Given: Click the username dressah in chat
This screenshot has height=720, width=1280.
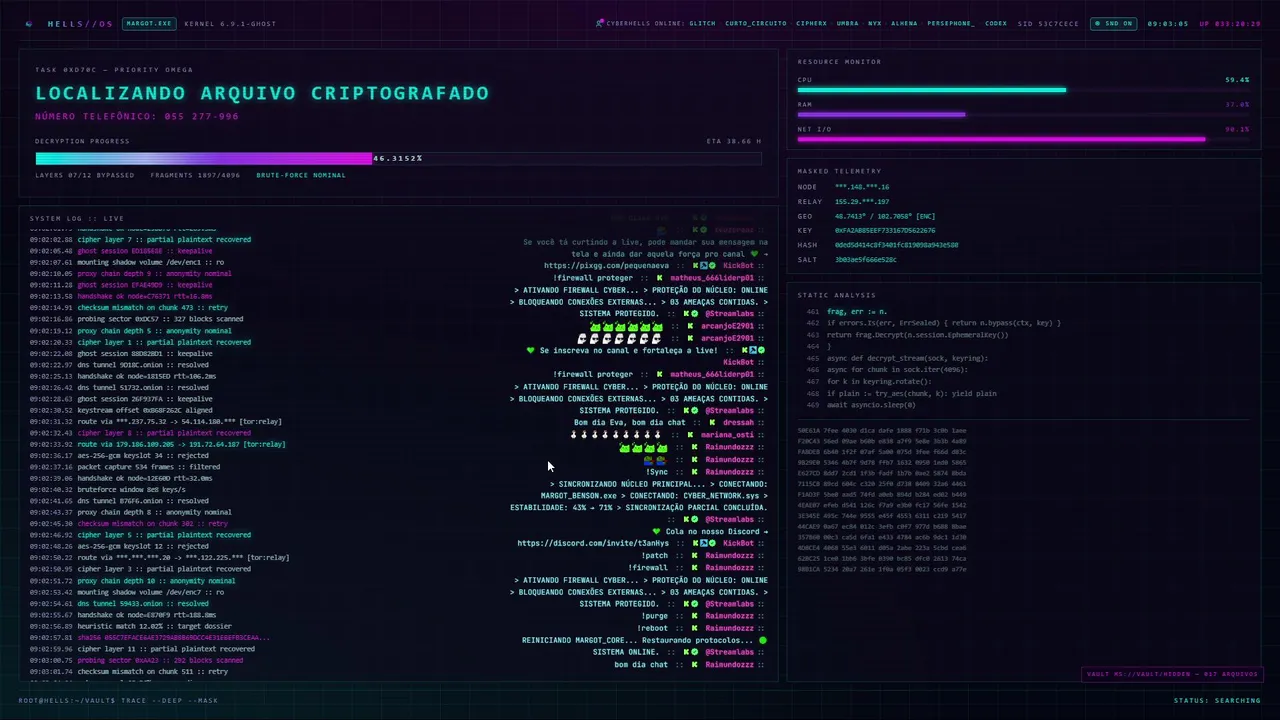Looking at the screenshot, I should (x=738, y=423).
